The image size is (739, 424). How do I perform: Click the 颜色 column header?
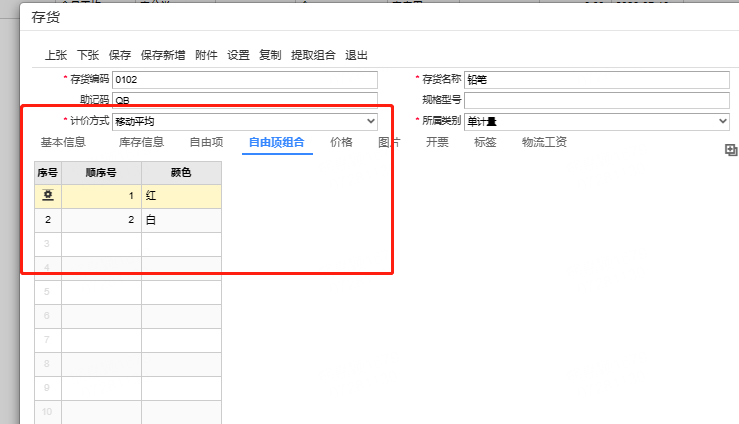pos(181,173)
